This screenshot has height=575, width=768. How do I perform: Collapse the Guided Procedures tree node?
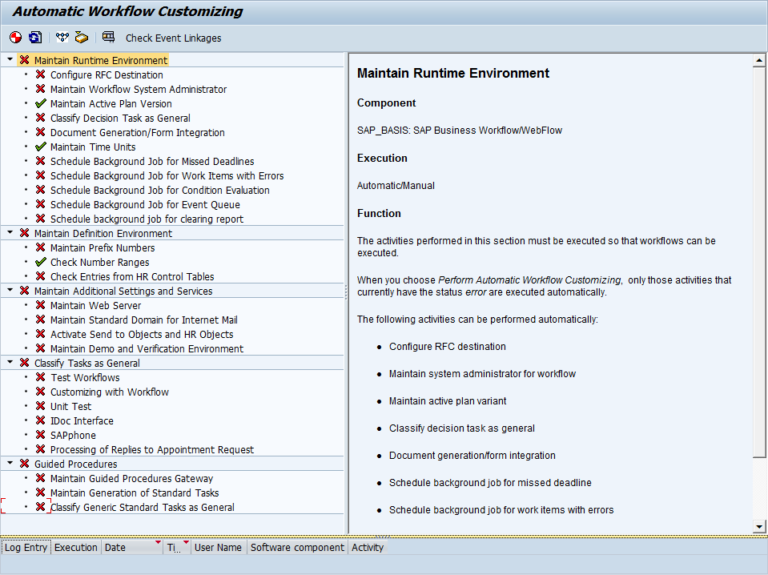(x=10, y=464)
